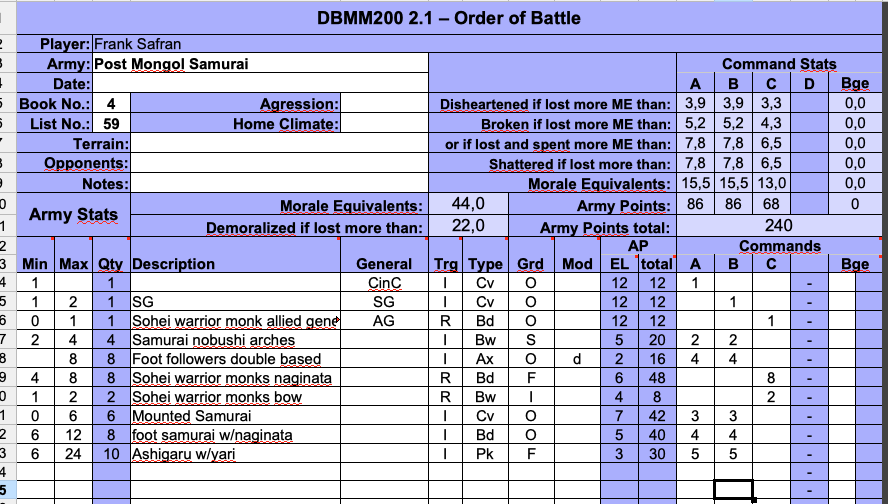Click the 'DBMM200 2.1 – Order of Battle' title
Image resolution: width=888 pixels, height=504 pixels.
(448, 19)
